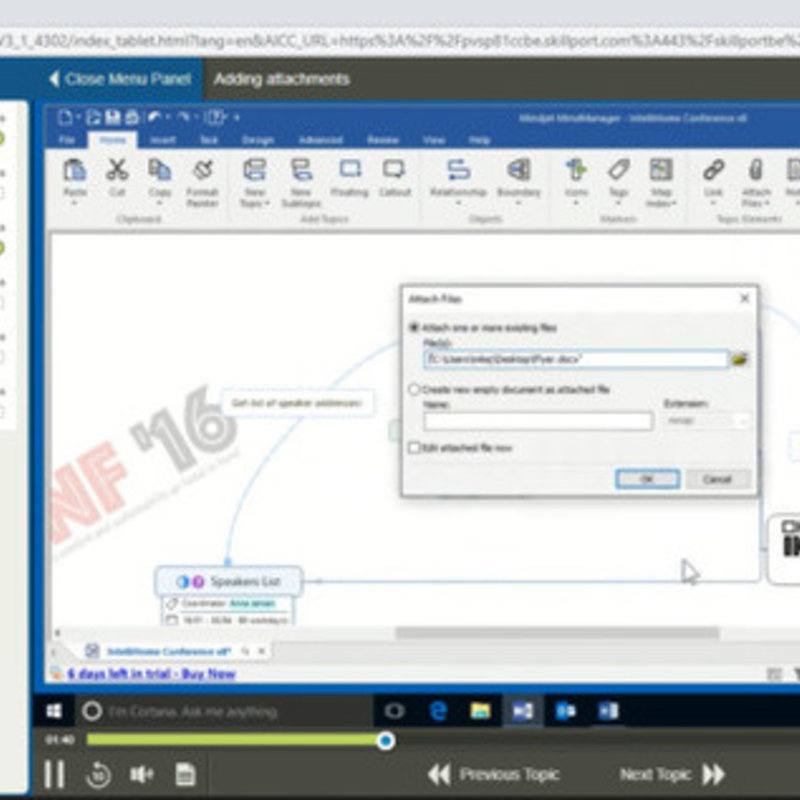Click the folder browse icon beside file path
Screen dimensions: 800x800
740,359
